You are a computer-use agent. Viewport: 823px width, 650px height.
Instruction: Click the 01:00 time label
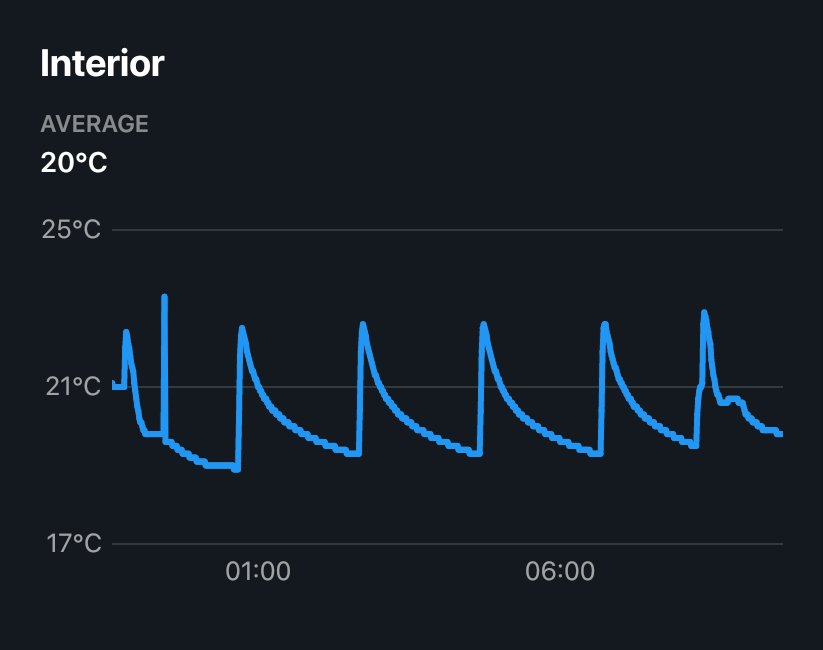(258, 571)
